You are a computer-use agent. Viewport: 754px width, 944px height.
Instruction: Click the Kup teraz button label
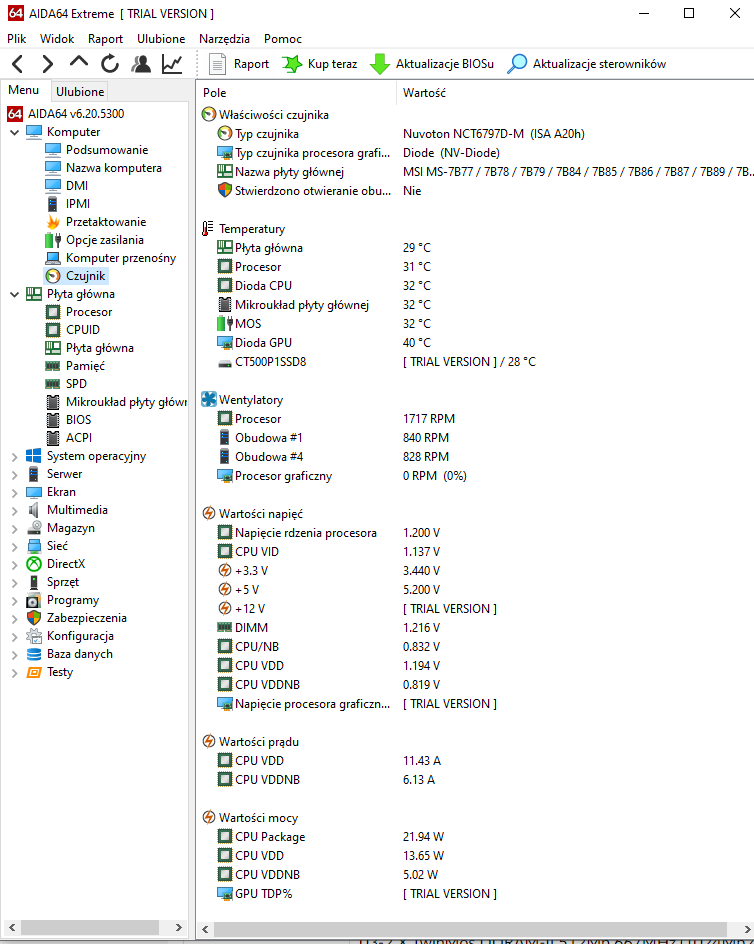(332, 64)
